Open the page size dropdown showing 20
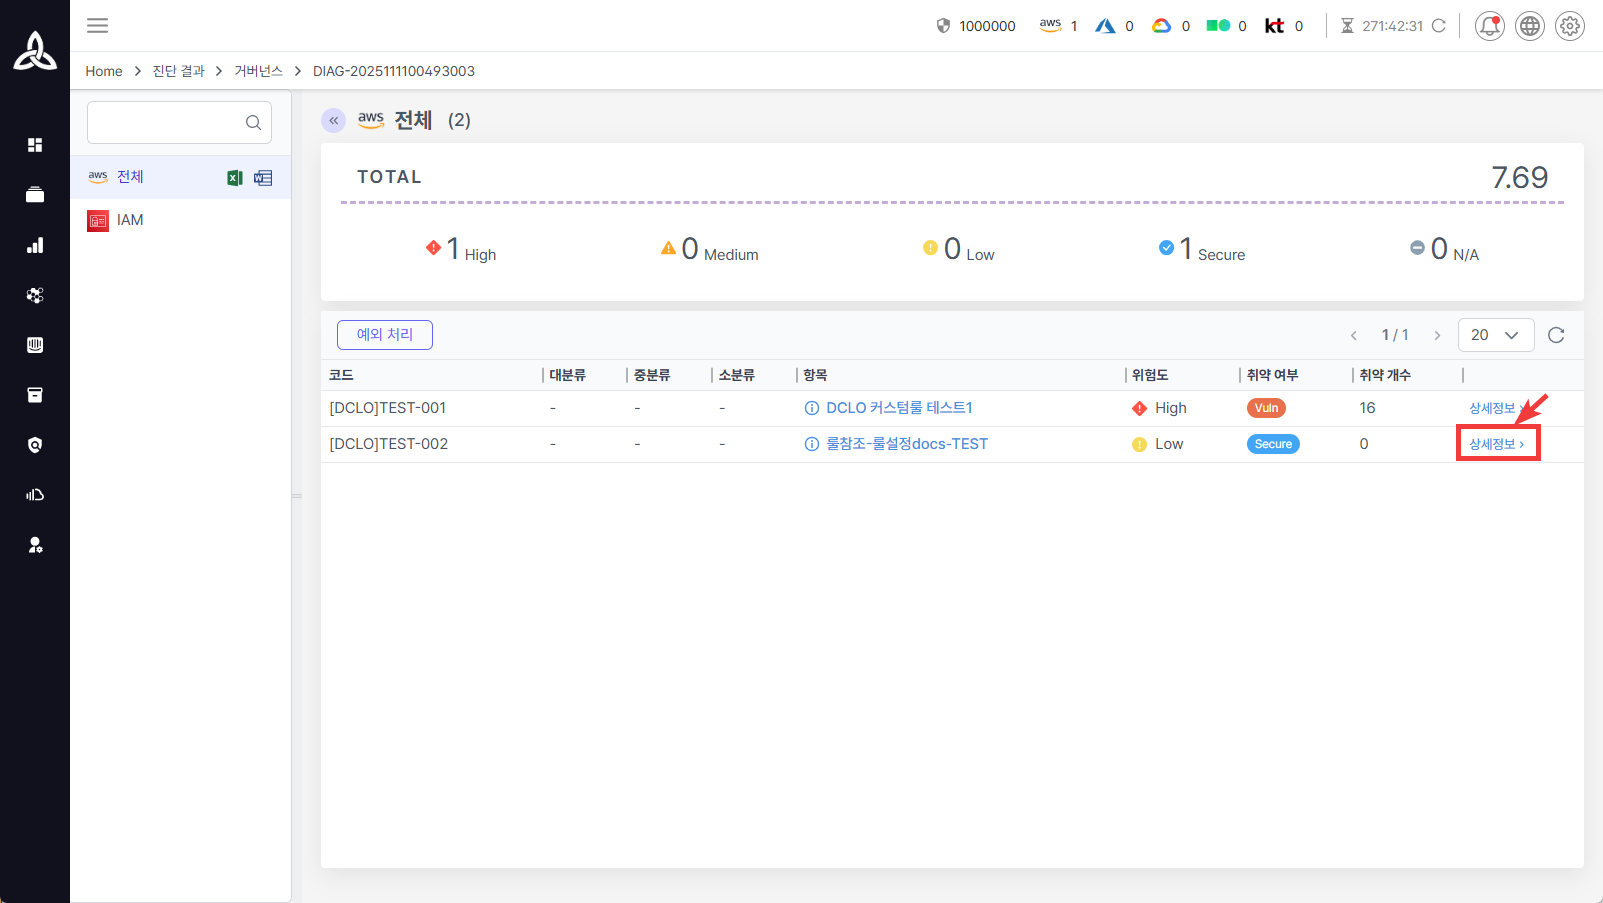This screenshot has height=903, width=1603. point(1495,335)
